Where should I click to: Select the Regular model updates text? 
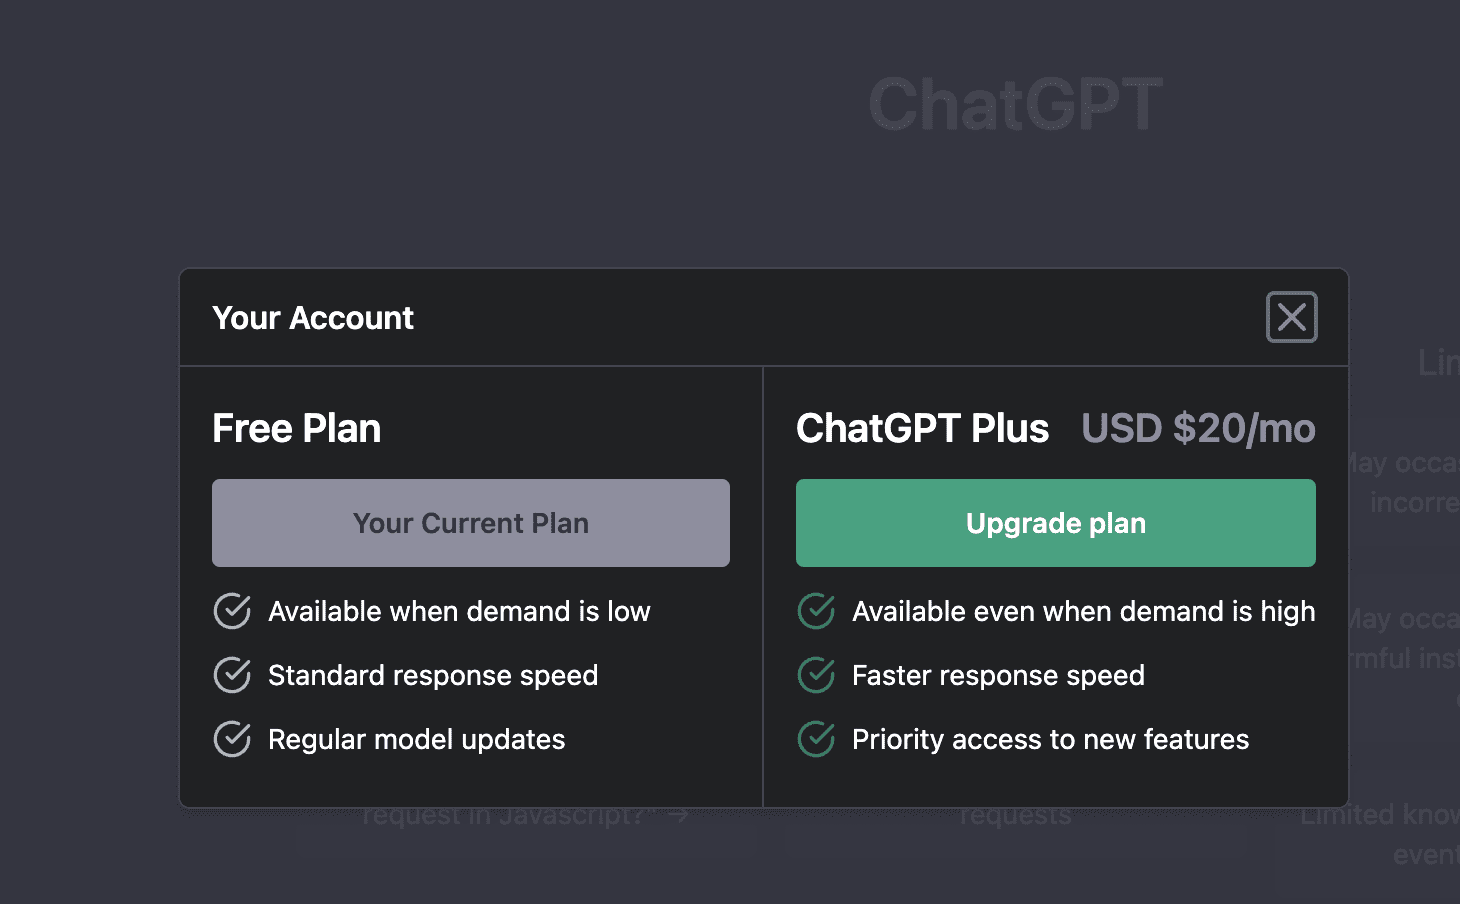(x=416, y=739)
